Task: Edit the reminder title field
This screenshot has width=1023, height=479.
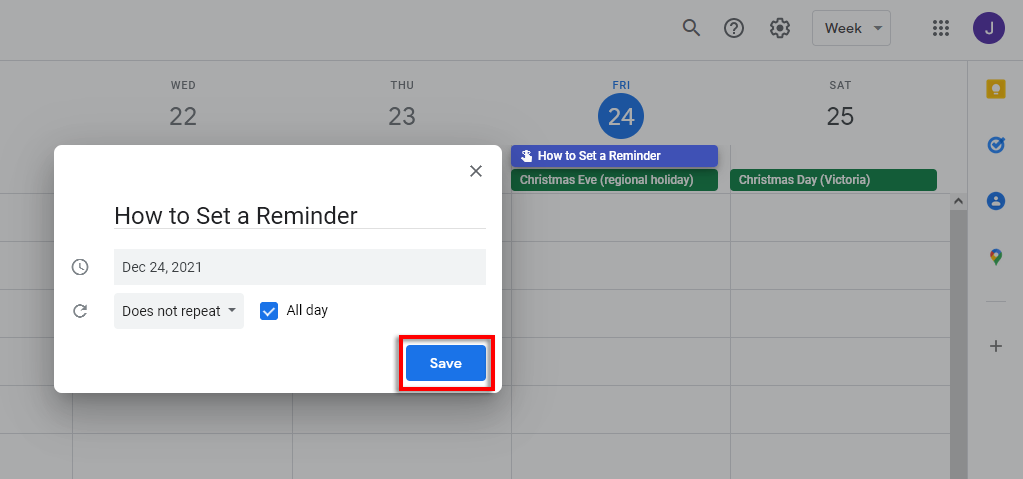Action: (x=299, y=215)
